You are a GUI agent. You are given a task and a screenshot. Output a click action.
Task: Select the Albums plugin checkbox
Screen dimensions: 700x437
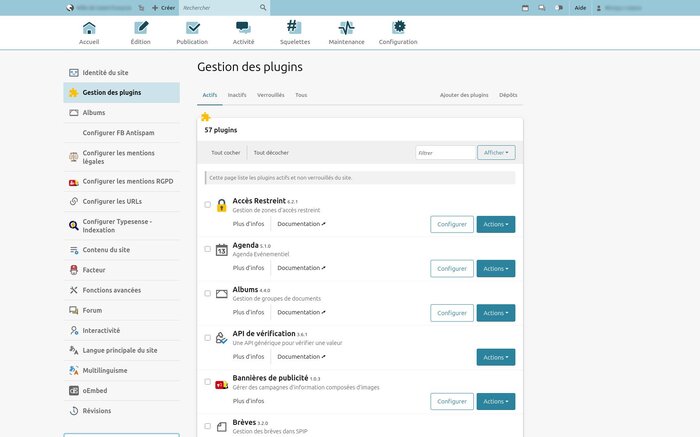208,293
